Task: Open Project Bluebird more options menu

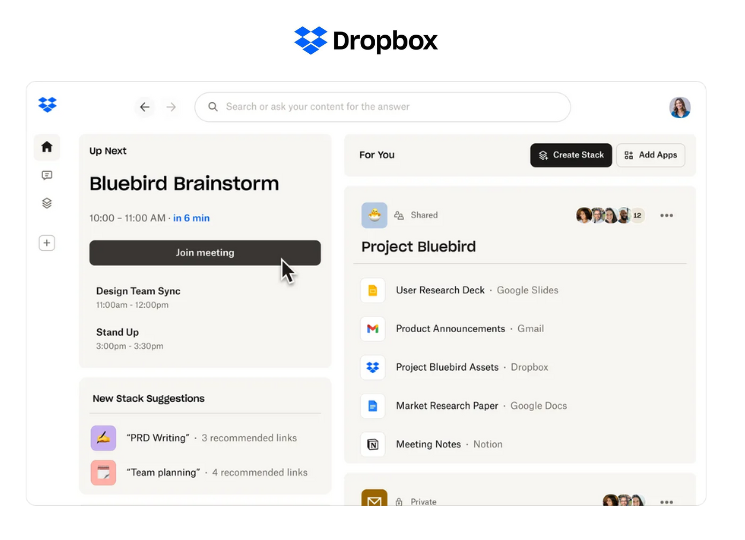Action: pos(666,215)
